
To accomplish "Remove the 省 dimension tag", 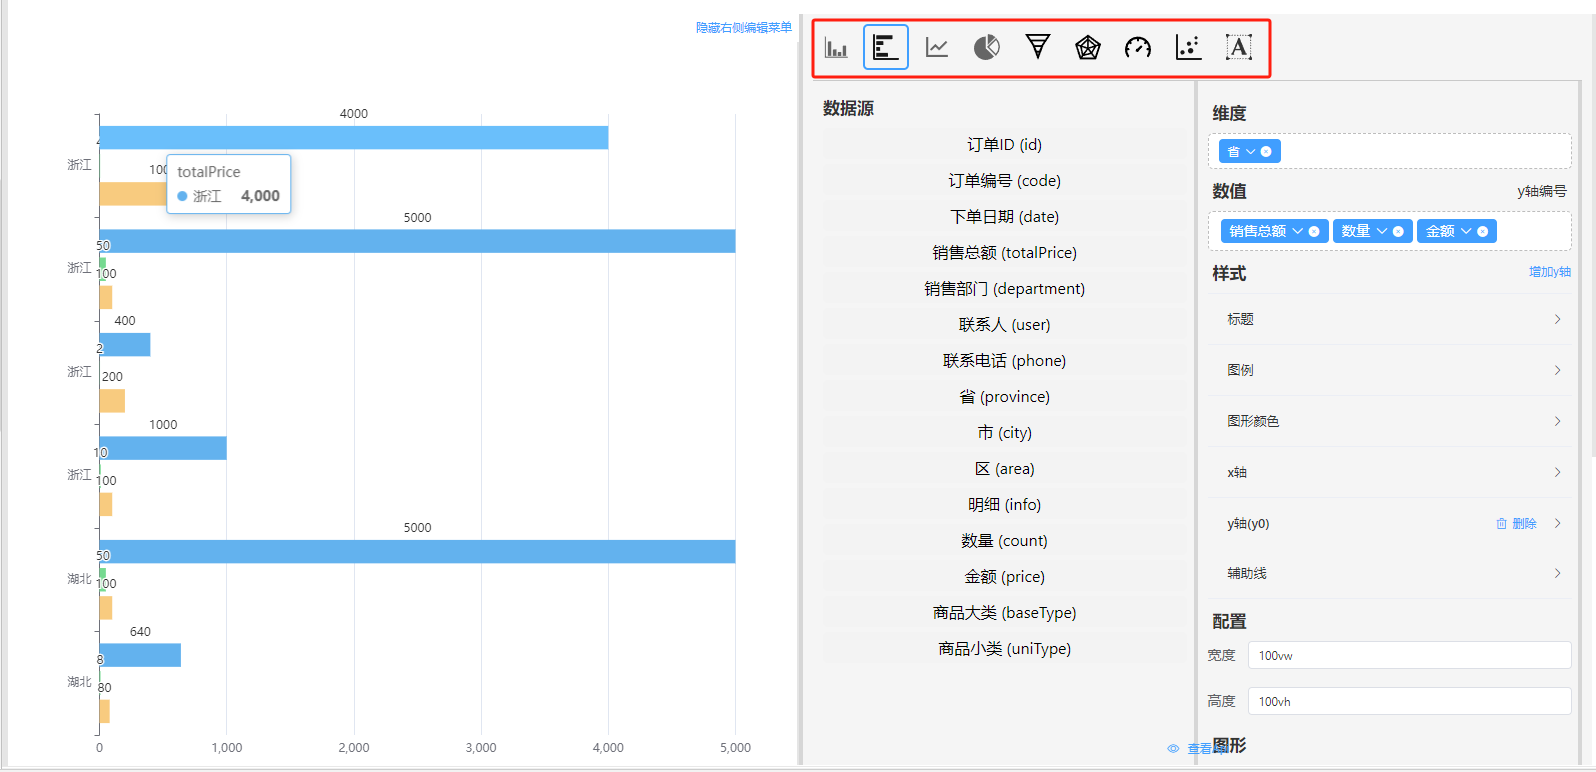I will click(1266, 152).
